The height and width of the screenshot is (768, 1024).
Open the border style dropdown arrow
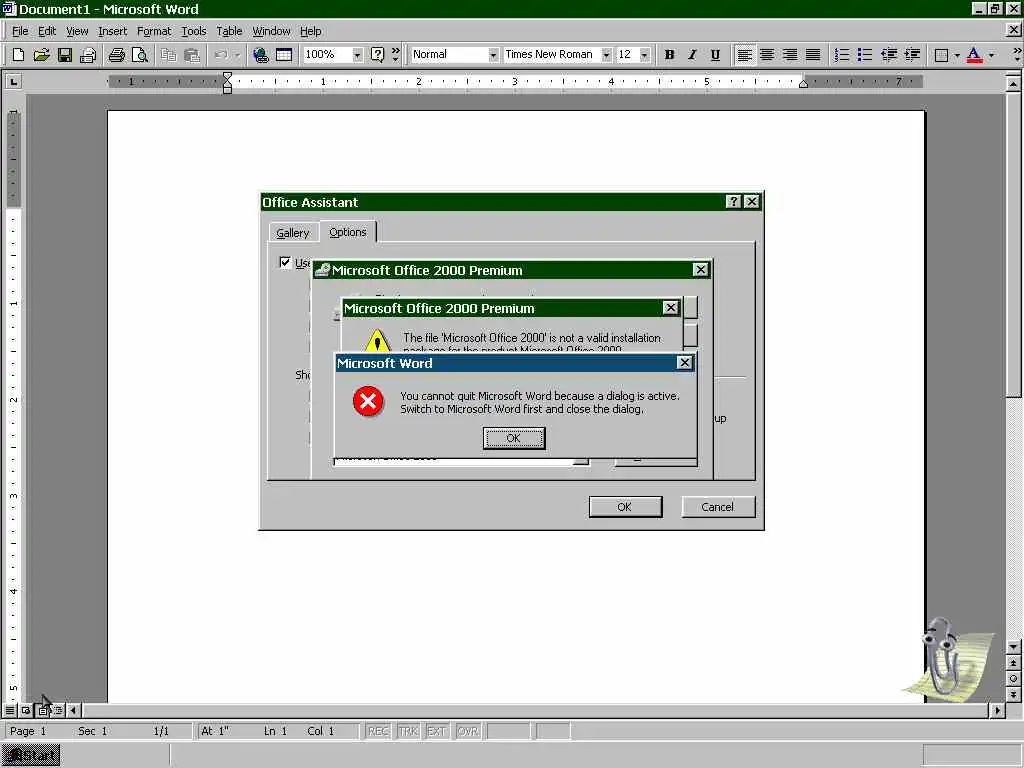[957, 55]
